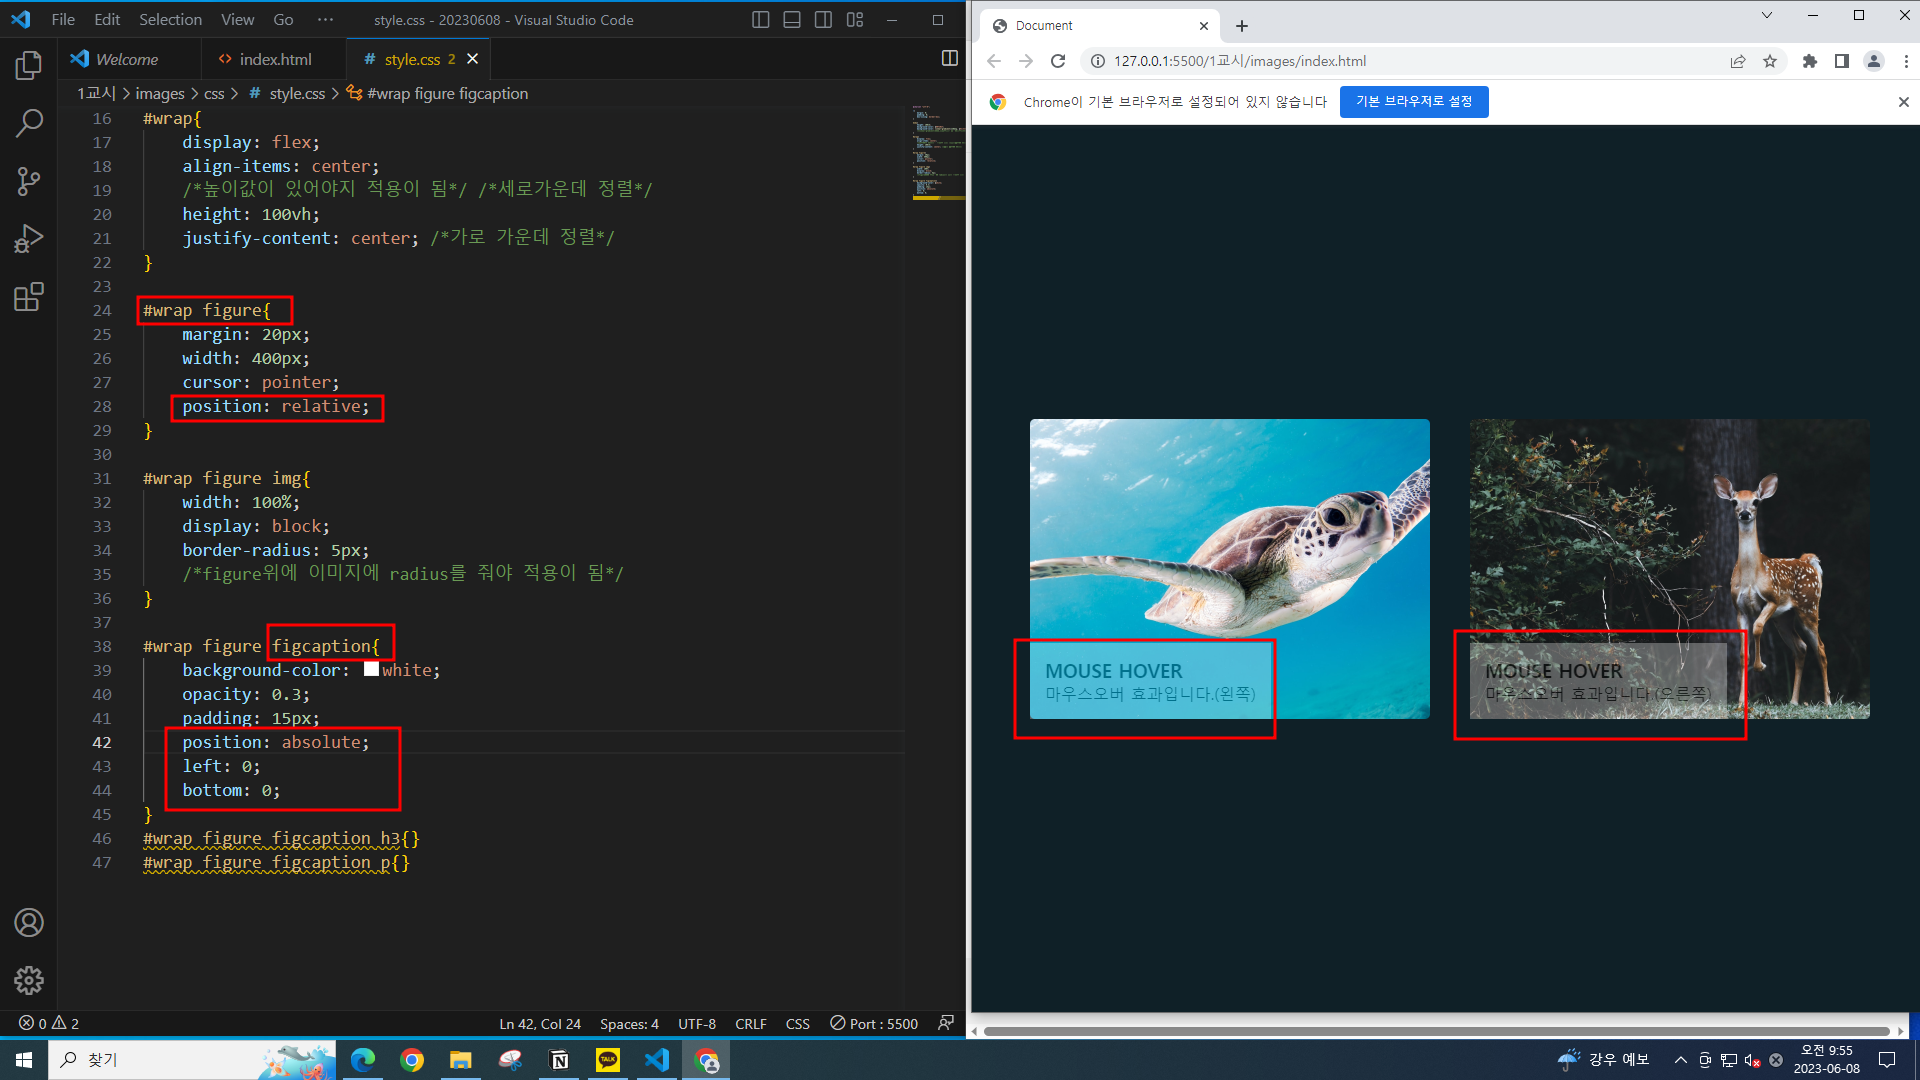
Task: Open the Source Control view
Action: coord(29,181)
